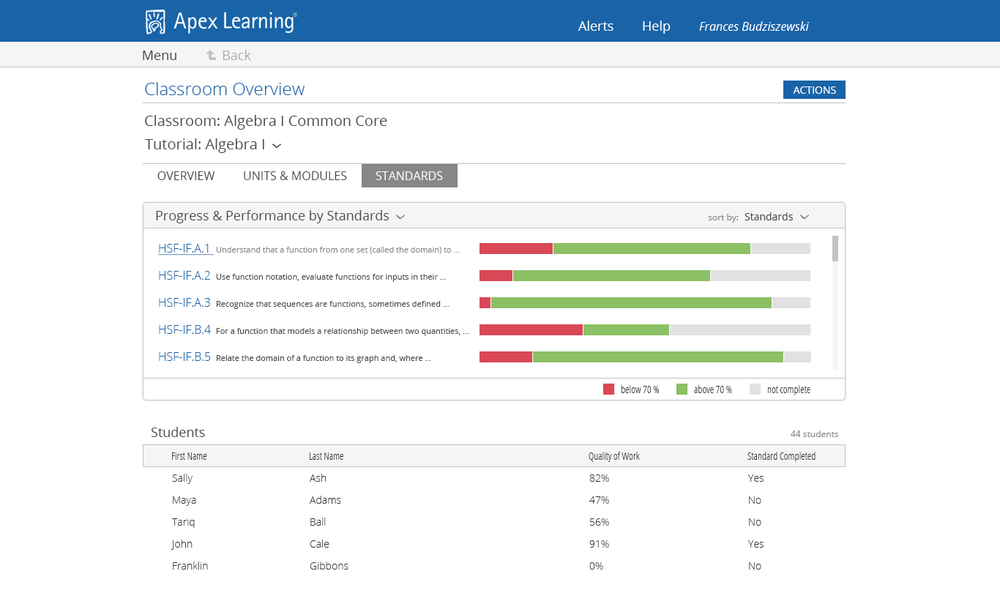Collapse the Progress & Performance by Standards panel
The image size is (1000, 615).
pos(400,216)
